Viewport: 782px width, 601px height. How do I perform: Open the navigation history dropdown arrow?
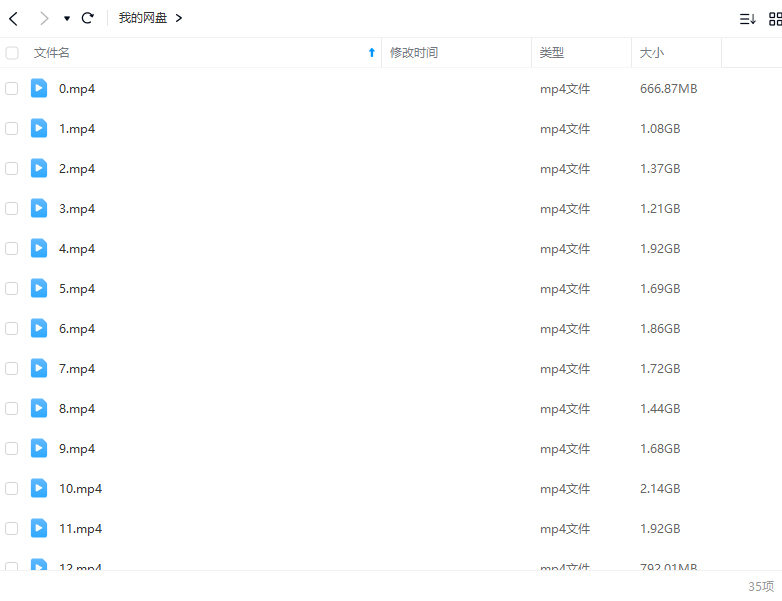coord(66,18)
